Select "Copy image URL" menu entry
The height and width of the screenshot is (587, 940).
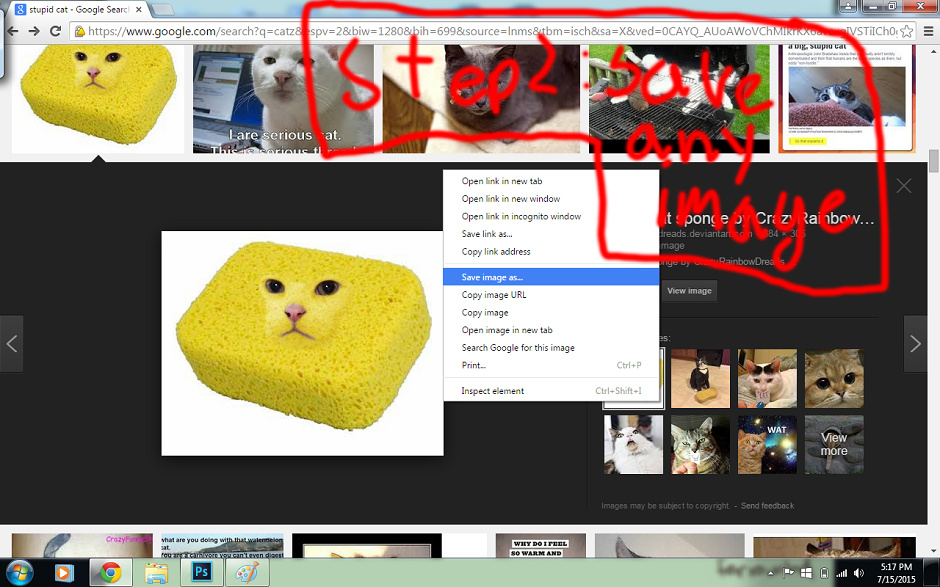pyautogui.click(x=494, y=295)
